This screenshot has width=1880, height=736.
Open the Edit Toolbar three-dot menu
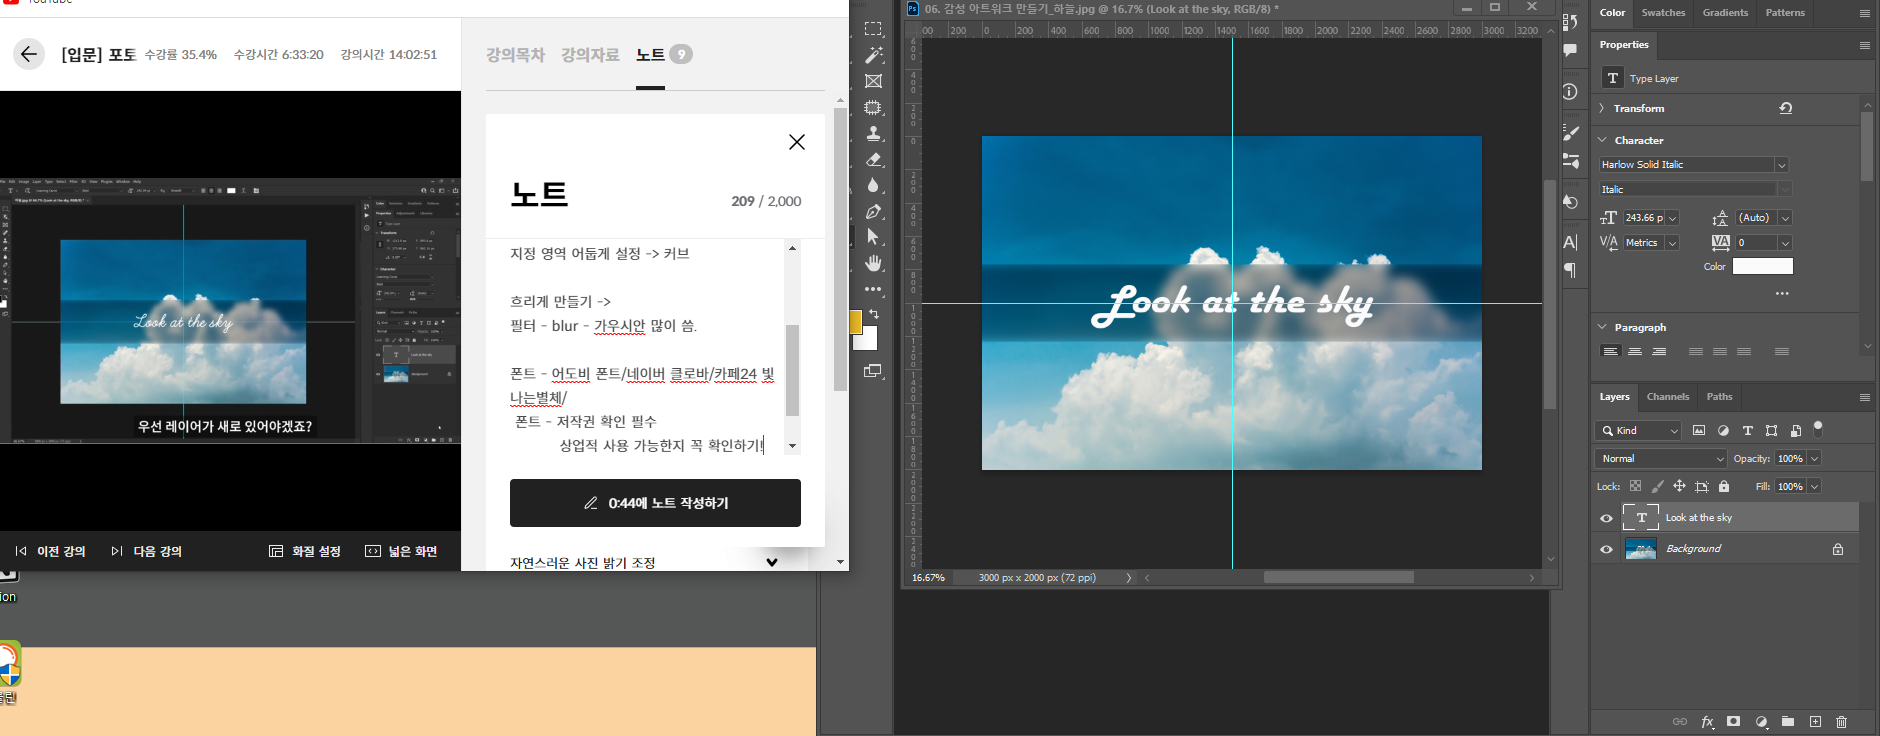click(873, 289)
